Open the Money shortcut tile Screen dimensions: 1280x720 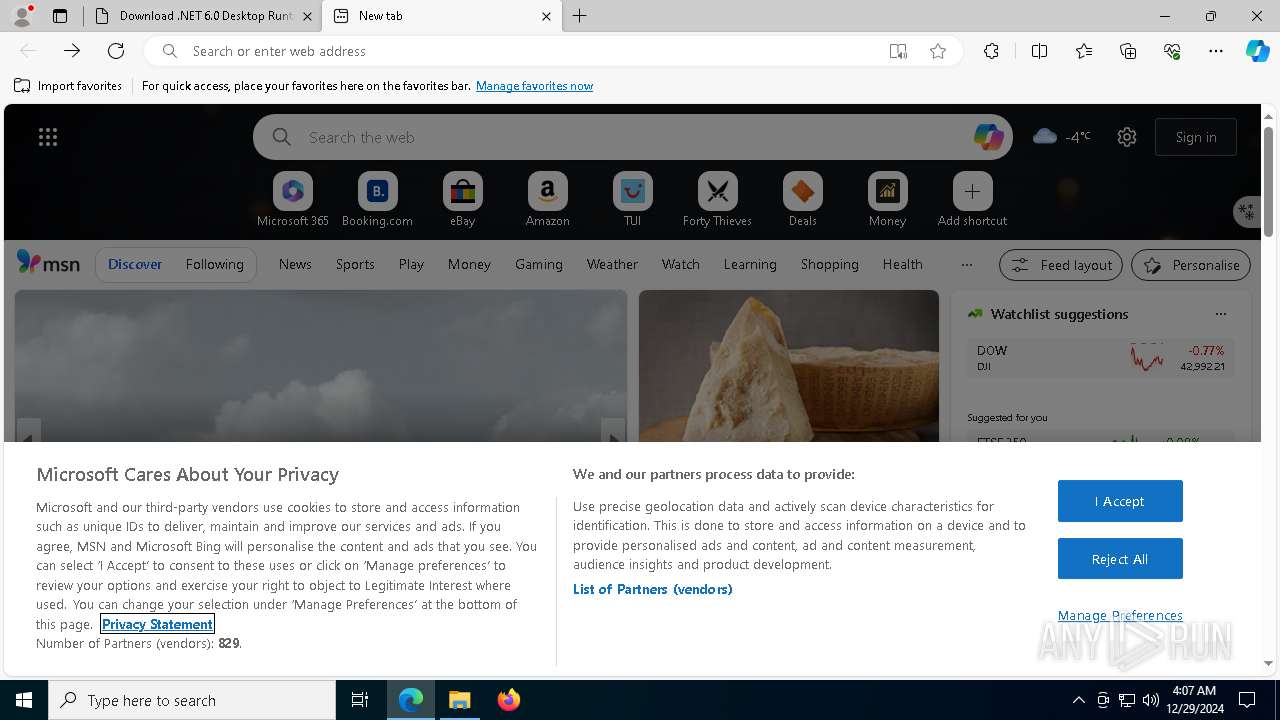887,200
